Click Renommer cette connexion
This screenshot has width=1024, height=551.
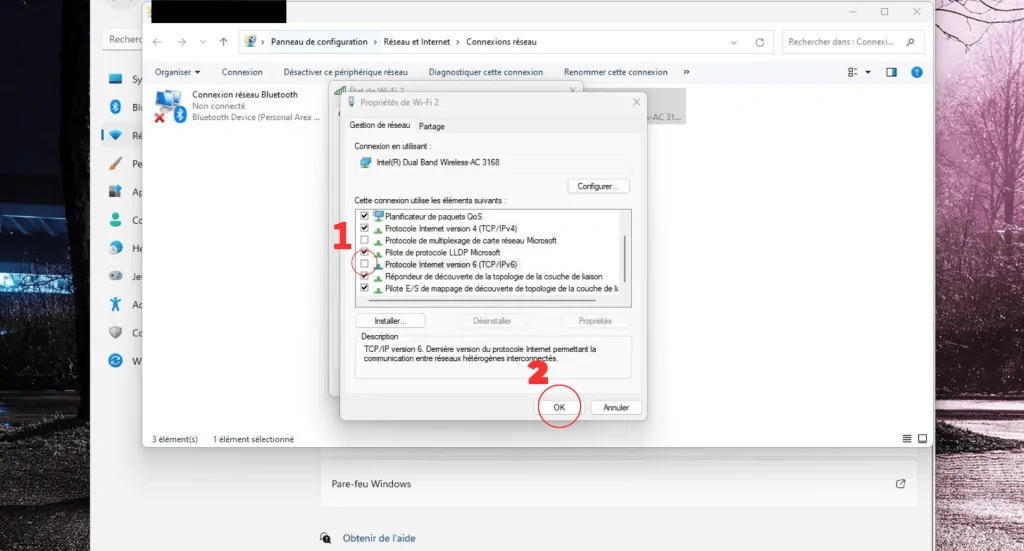(x=616, y=72)
